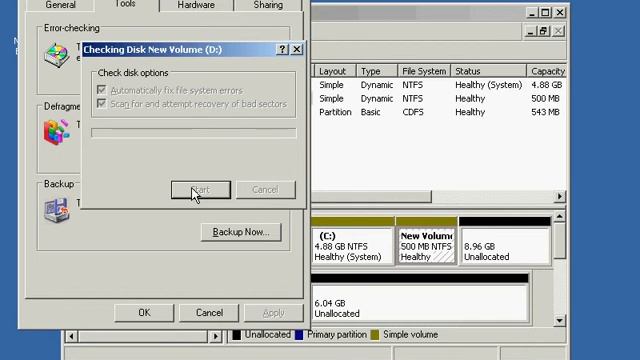The image size is (640, 360).
Task: Click the olive Simple volume legend swatch
Action: coord(375,335)
